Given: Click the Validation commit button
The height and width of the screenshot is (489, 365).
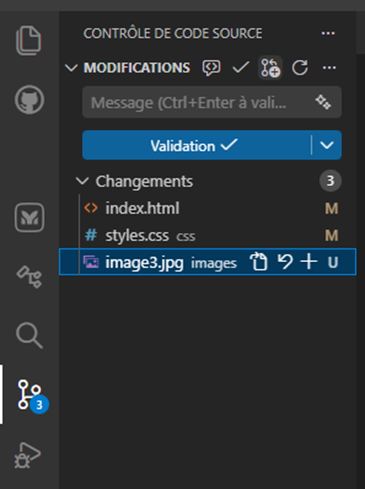Looking at the screenshot, I should (197, 145).
